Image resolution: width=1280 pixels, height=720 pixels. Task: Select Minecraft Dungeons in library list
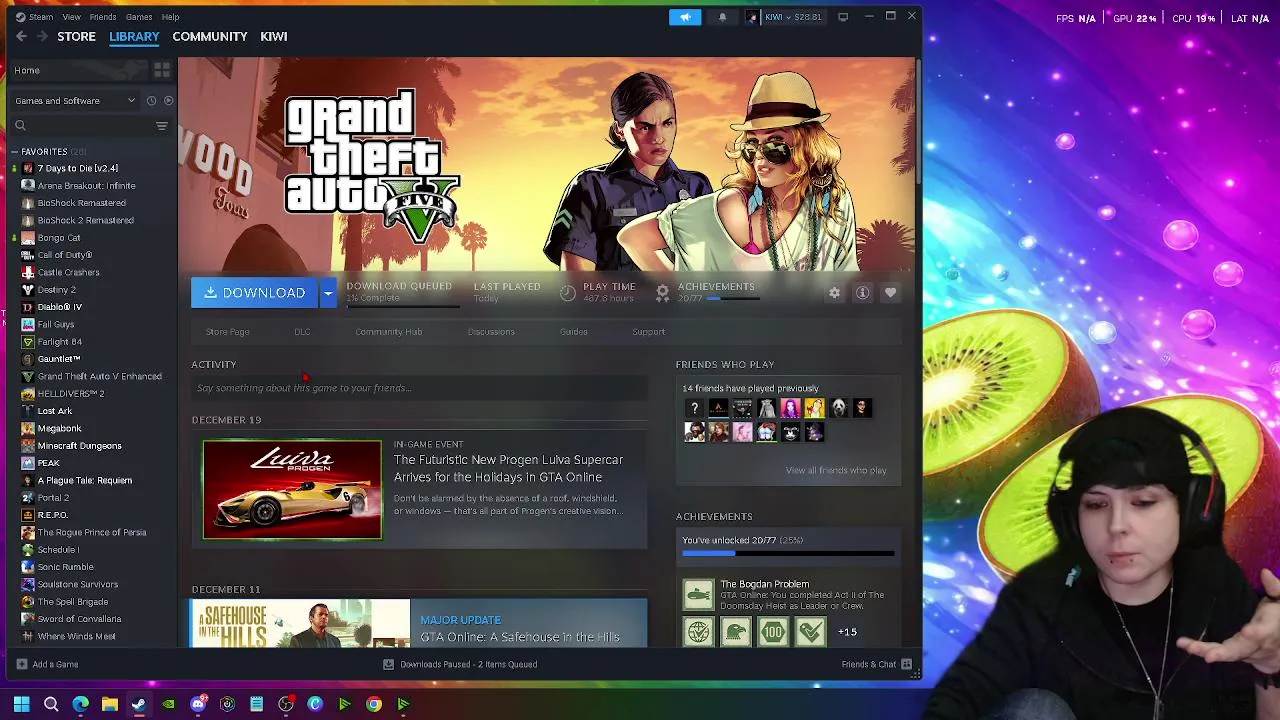(79, 445)
